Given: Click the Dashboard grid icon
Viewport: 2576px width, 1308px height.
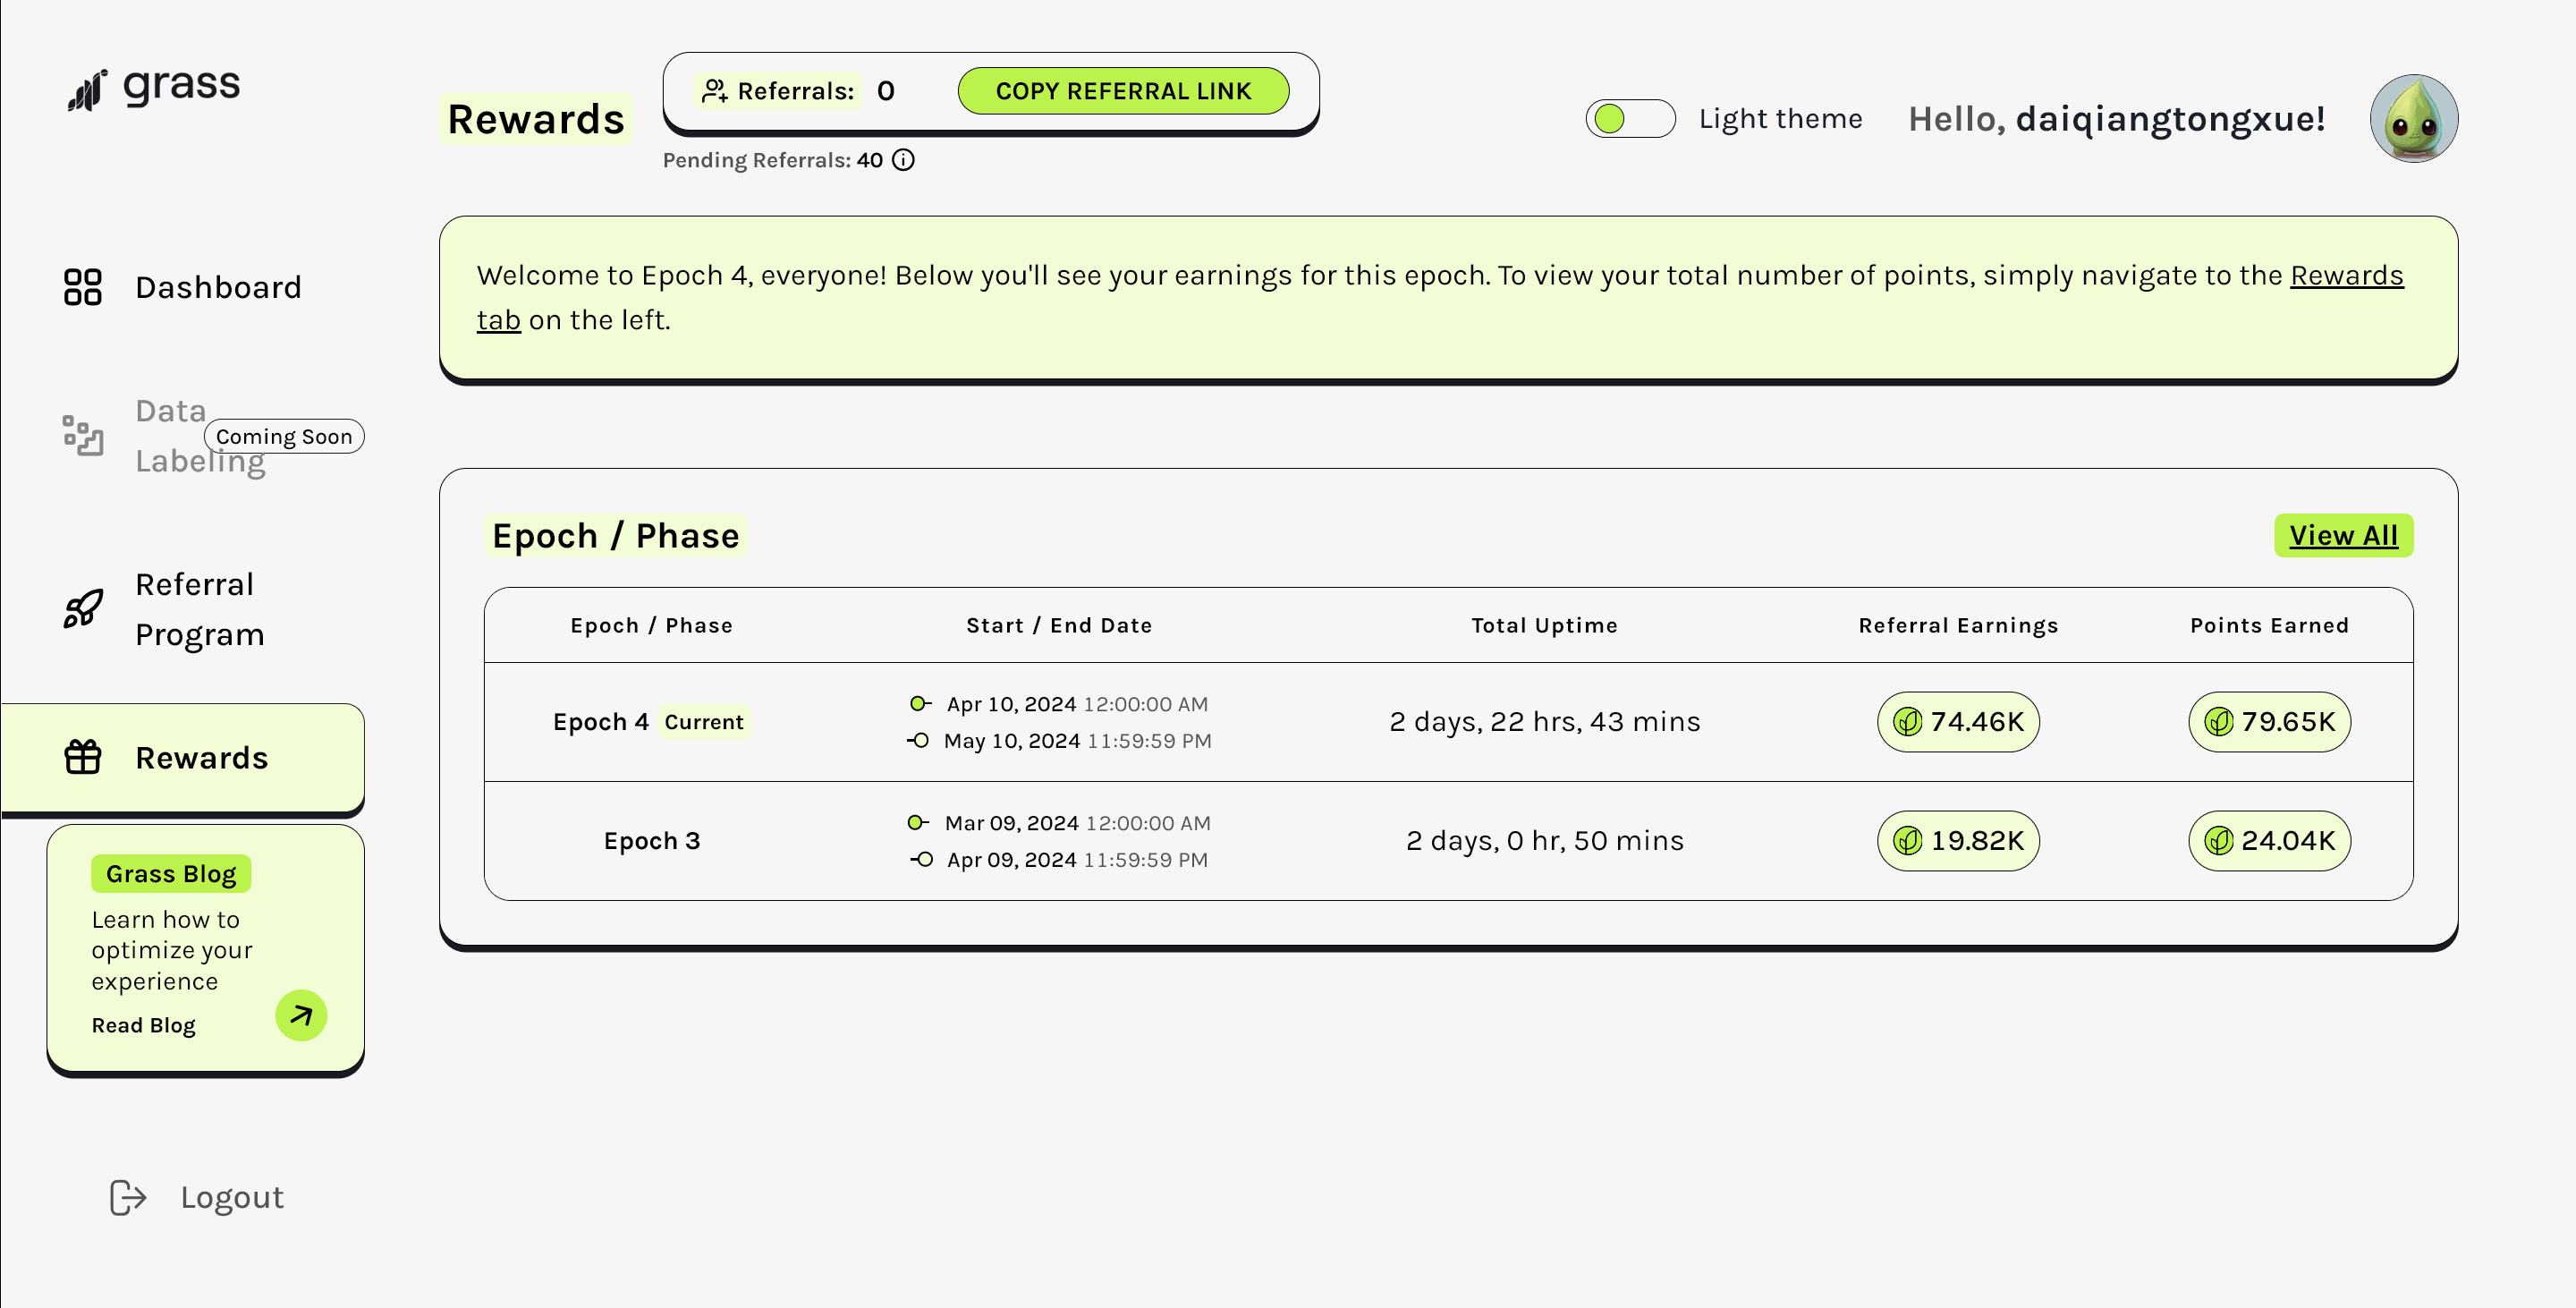Looking at the screenshot, I should point(82,287).
